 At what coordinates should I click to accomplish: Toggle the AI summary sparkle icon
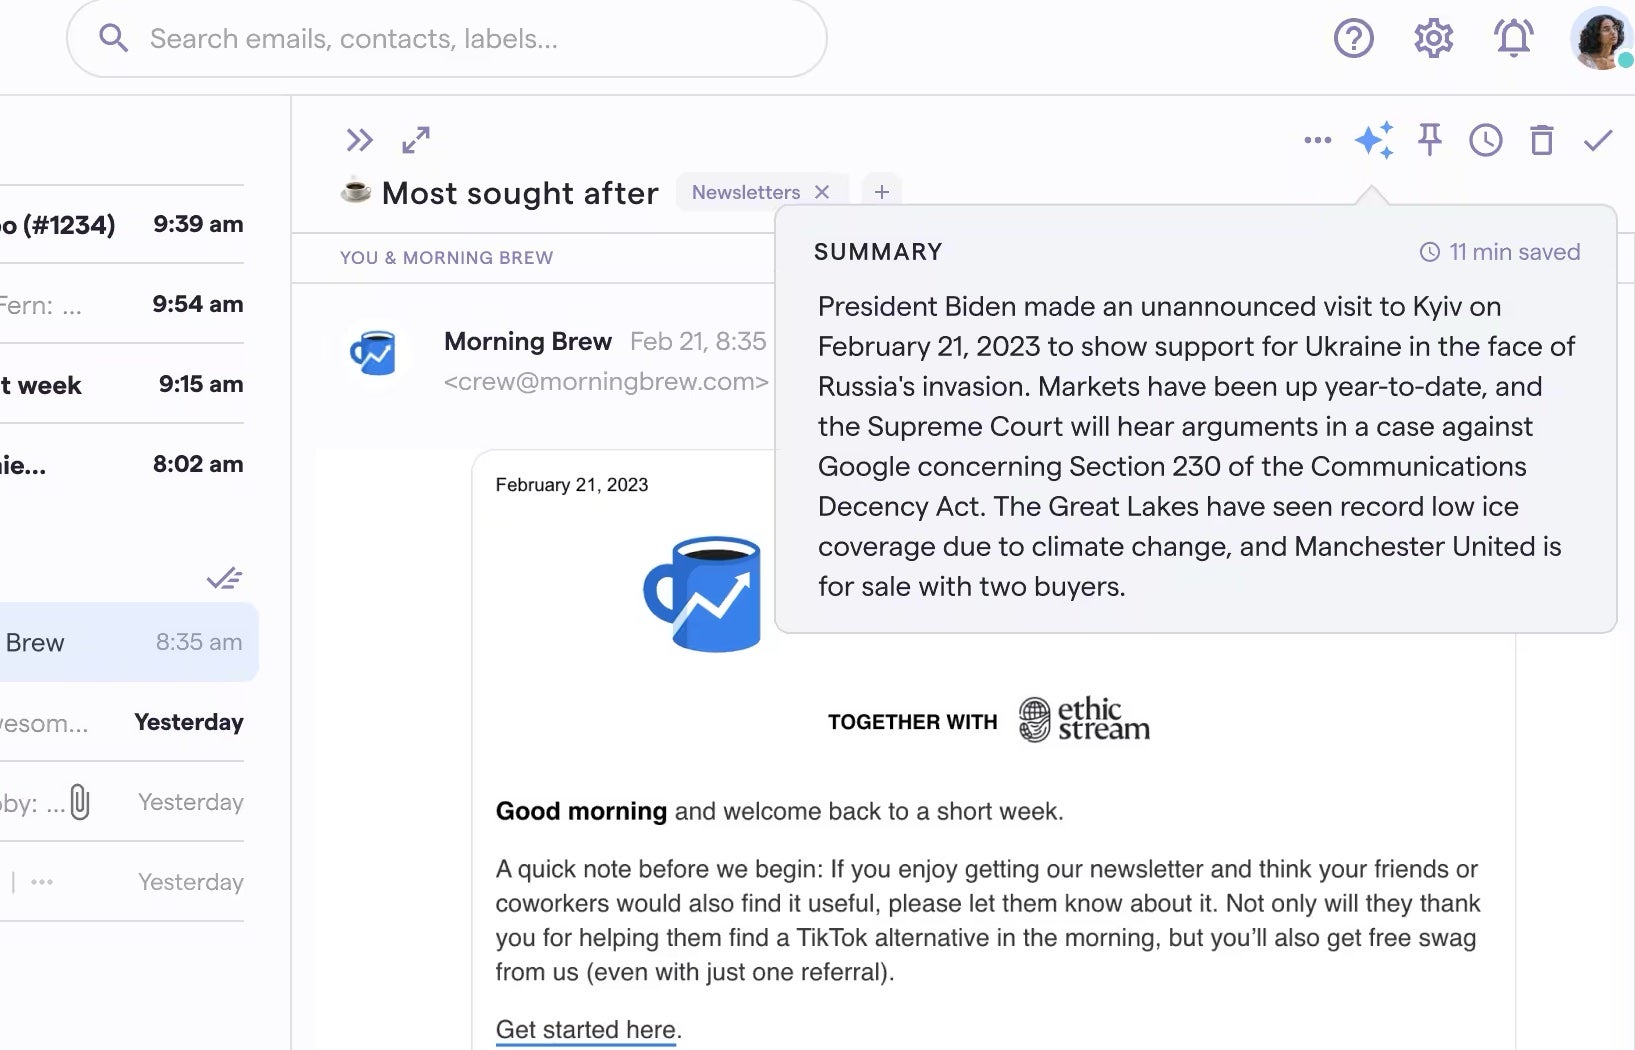[x=1374, y=140]
